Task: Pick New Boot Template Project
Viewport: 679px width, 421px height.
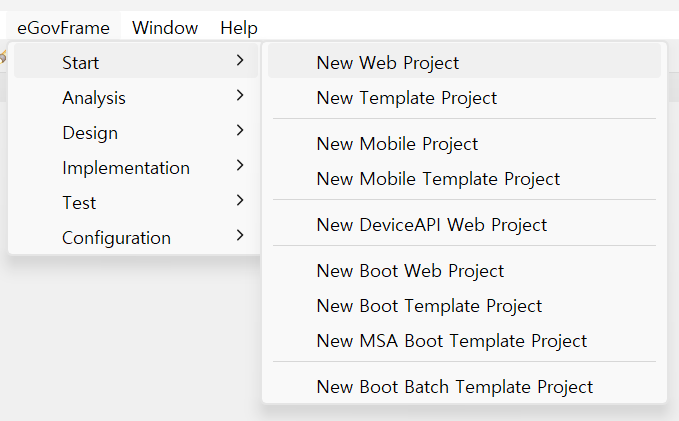Action: click(429, 306)
